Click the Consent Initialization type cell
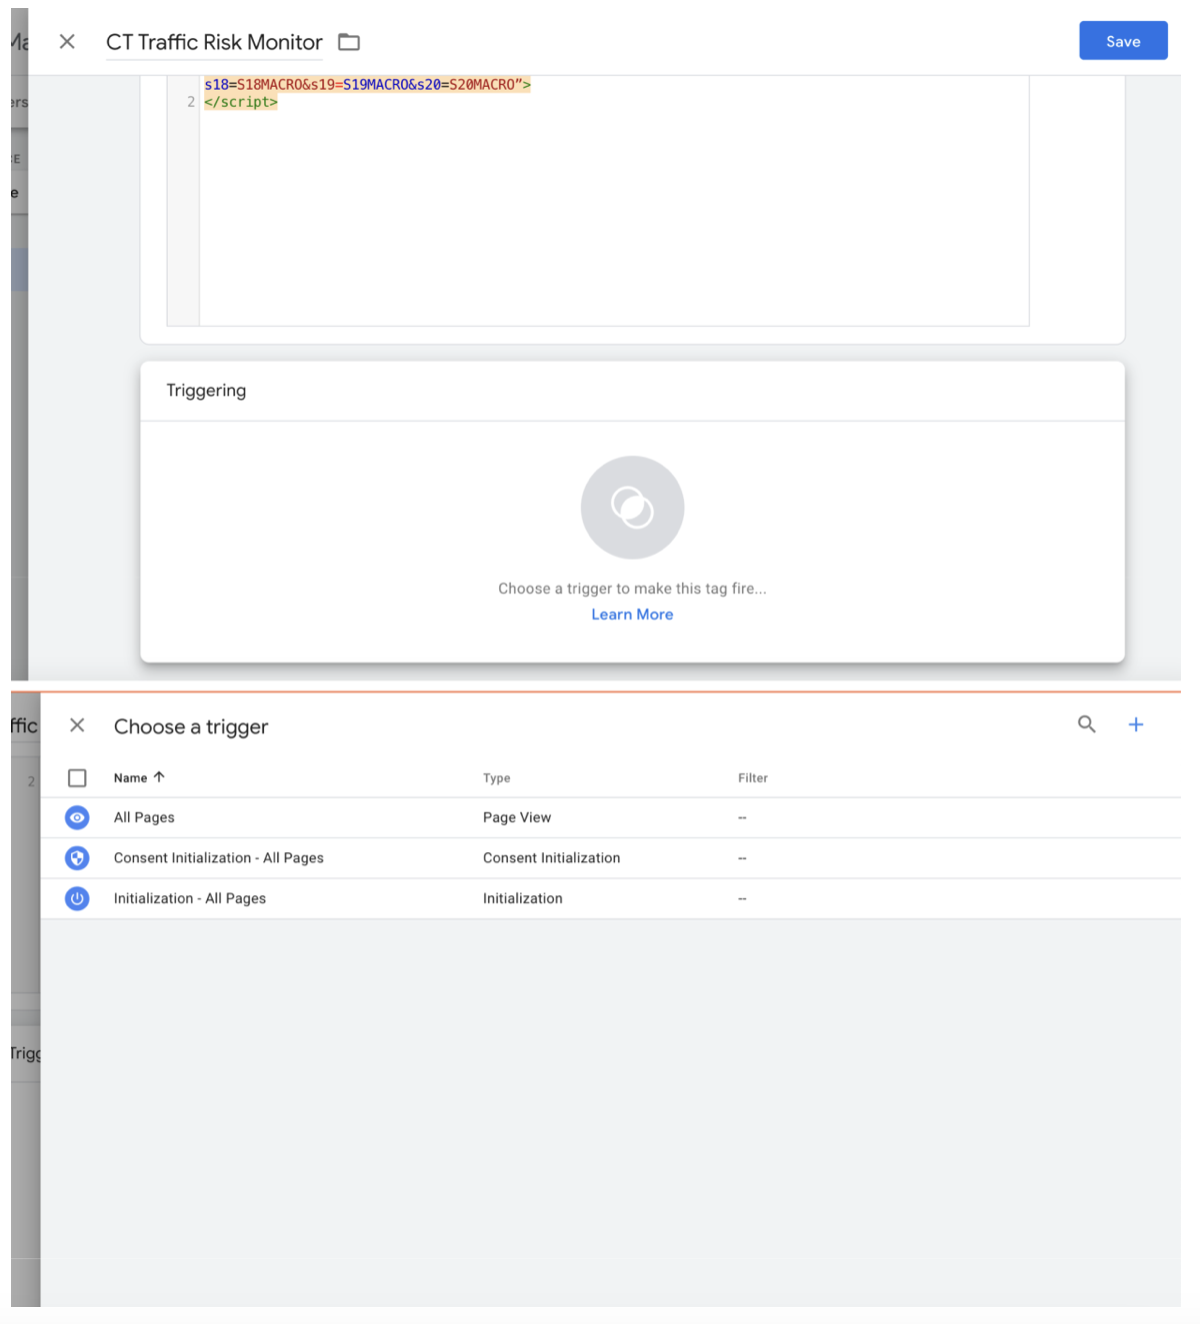 (552, 858)
